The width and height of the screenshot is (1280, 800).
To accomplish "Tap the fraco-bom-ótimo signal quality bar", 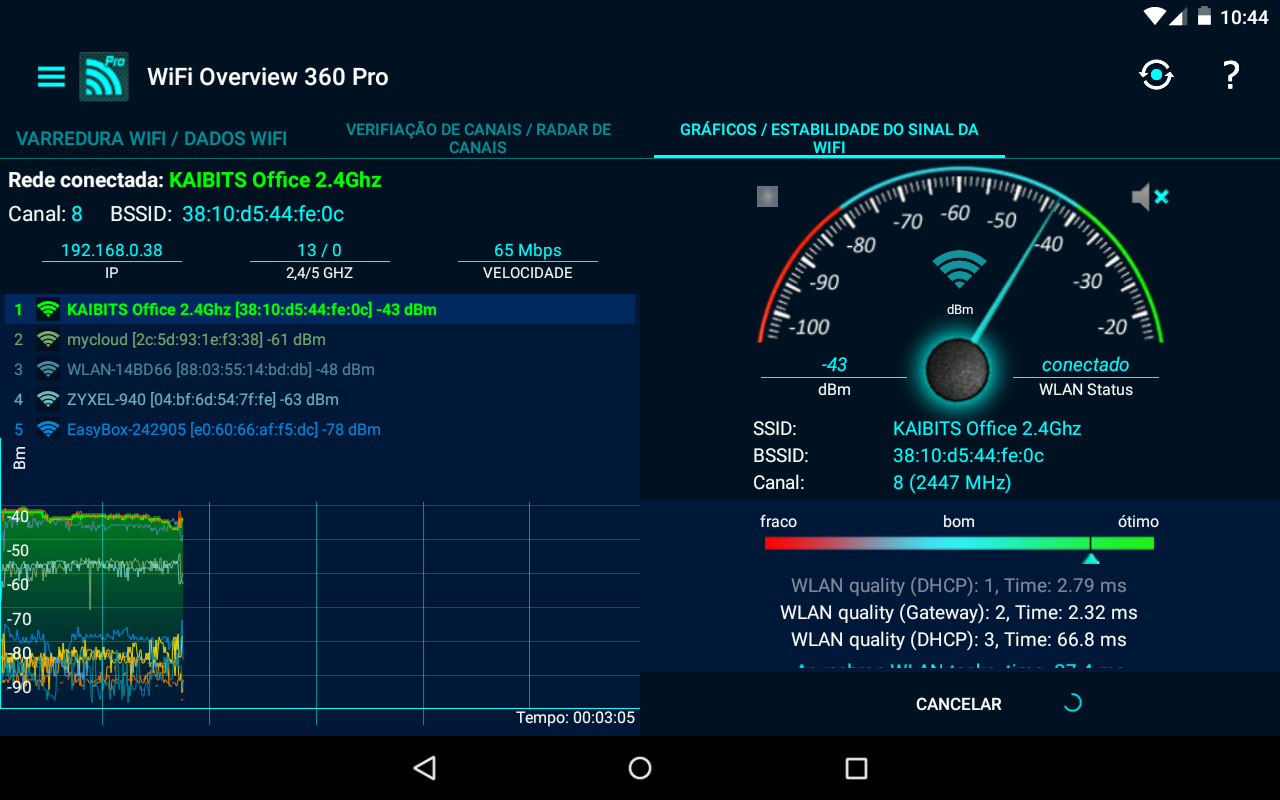I will [959, 543].
